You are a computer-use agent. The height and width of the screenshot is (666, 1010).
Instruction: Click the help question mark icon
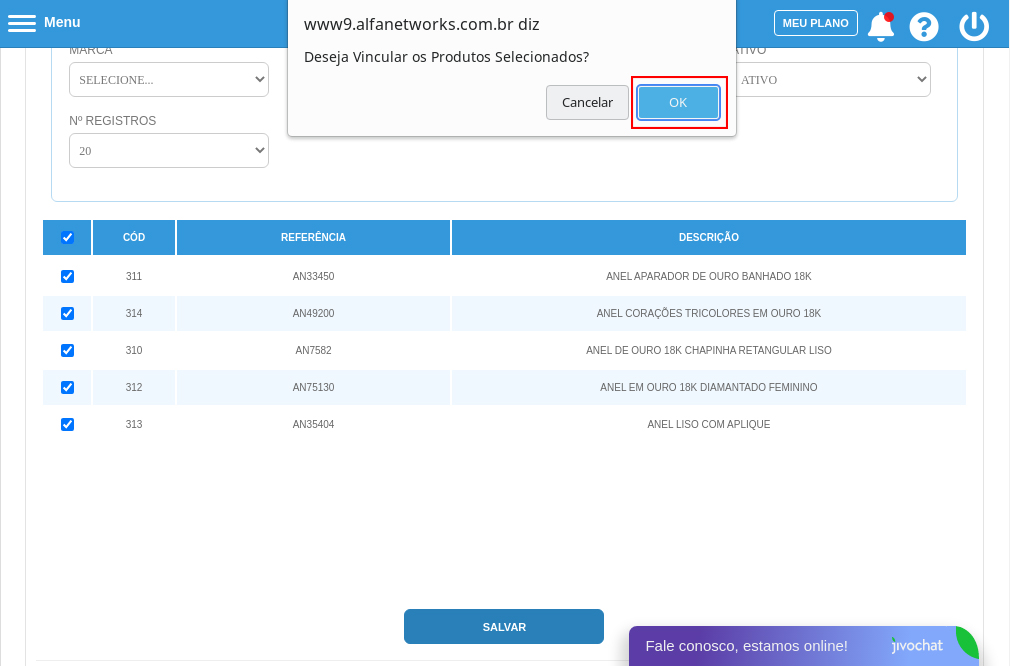pyautogui.click(x=924, y=26)
